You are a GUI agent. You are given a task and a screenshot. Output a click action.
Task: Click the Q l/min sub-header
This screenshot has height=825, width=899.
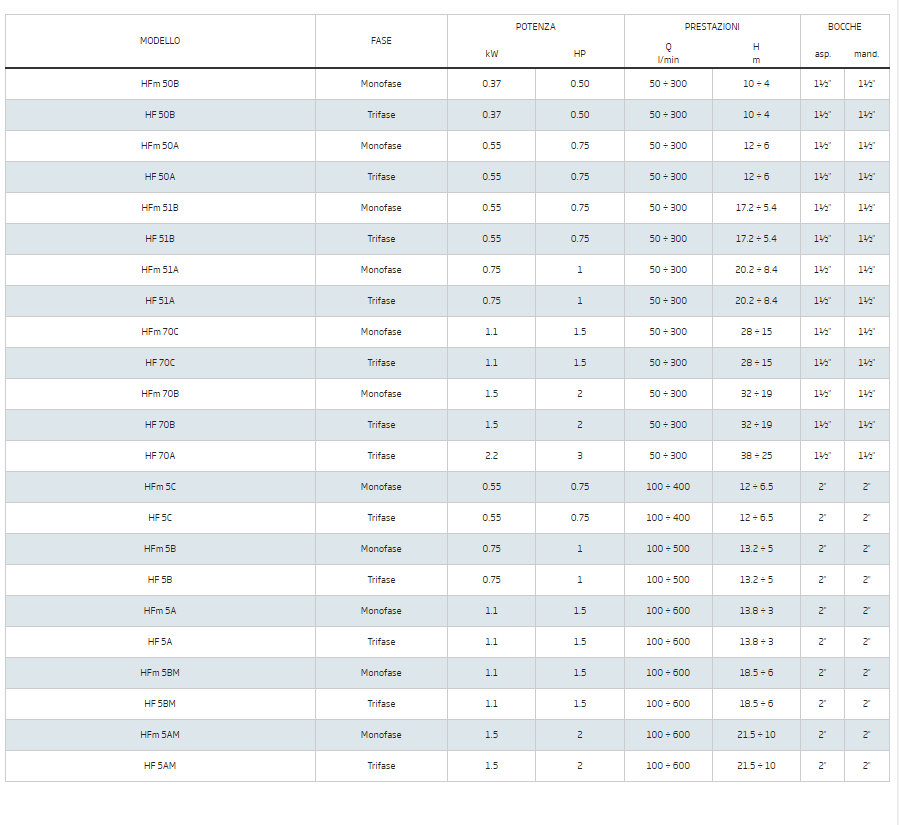click(x=668, y=53)
